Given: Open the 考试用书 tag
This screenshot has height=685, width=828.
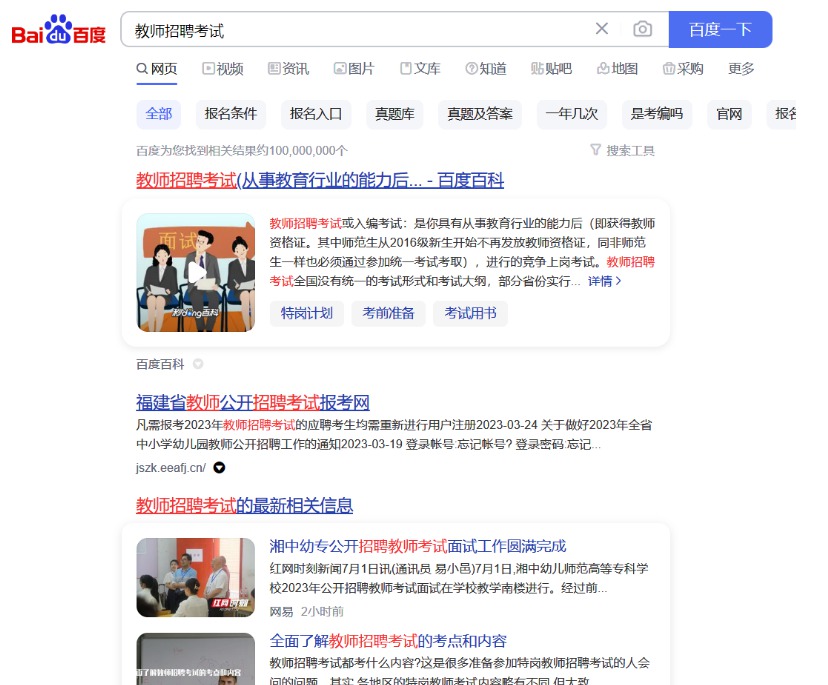Looking at the screenshot, I should pyautogui.click(x=470, y=313).
